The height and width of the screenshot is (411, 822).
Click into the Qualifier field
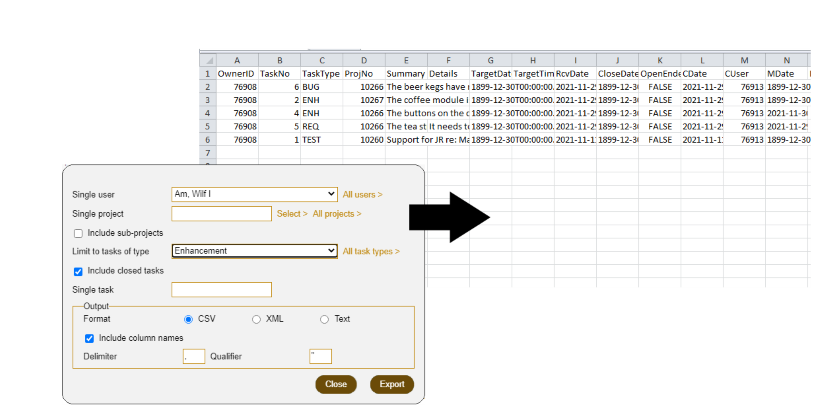320,356
